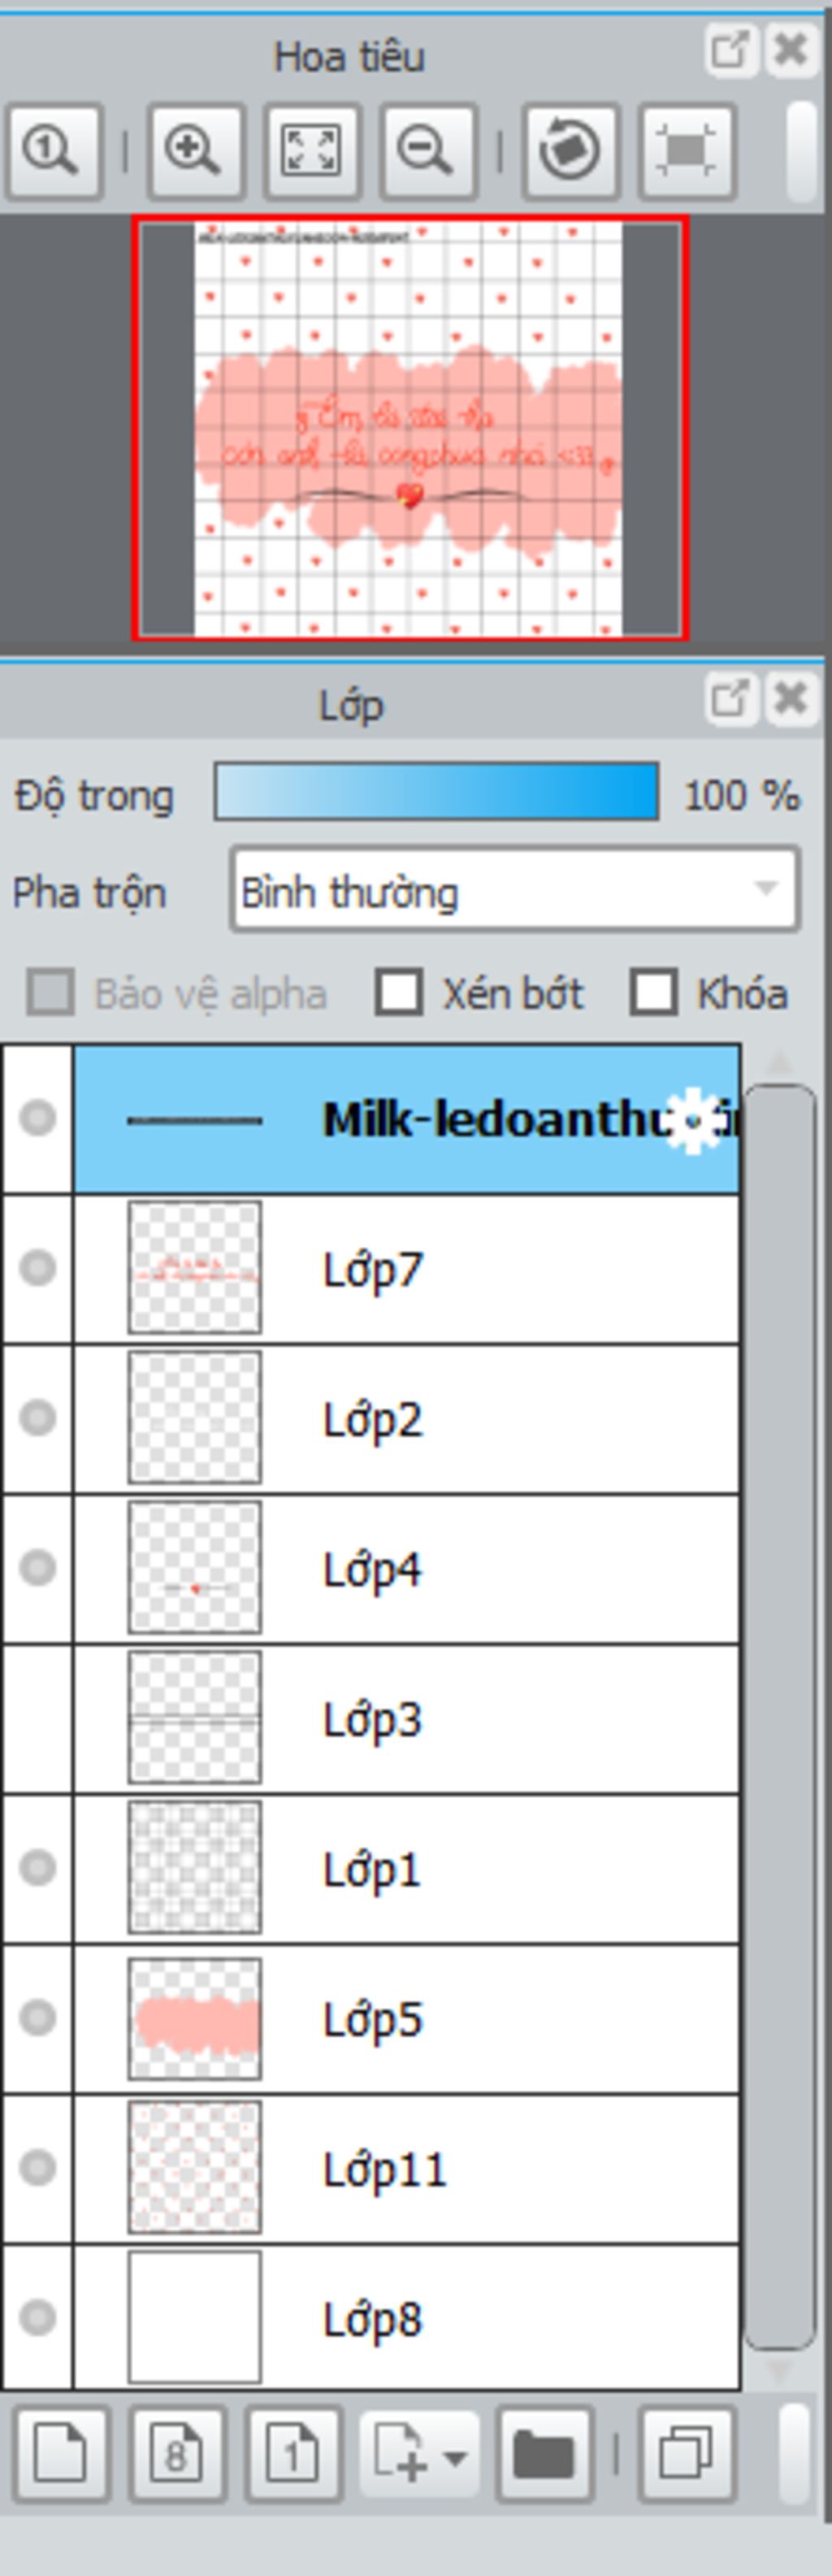Enable the Khóa lock checkbox

pyautogui.click(x=654, y=993)
